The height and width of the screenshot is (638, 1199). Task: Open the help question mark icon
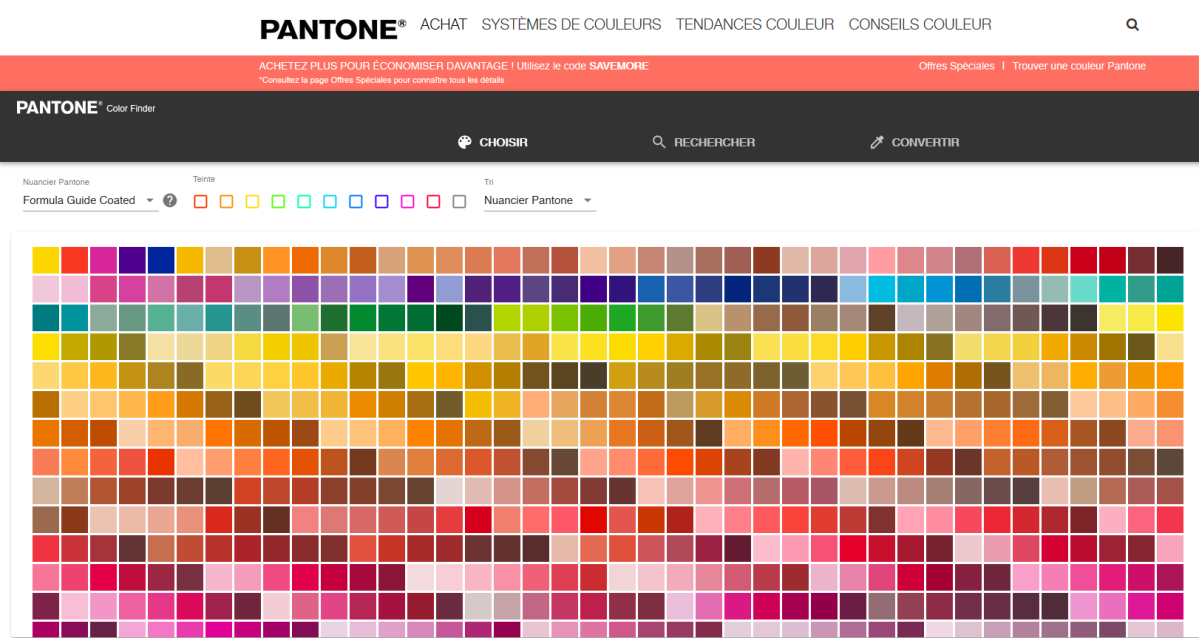click(170, 200)
